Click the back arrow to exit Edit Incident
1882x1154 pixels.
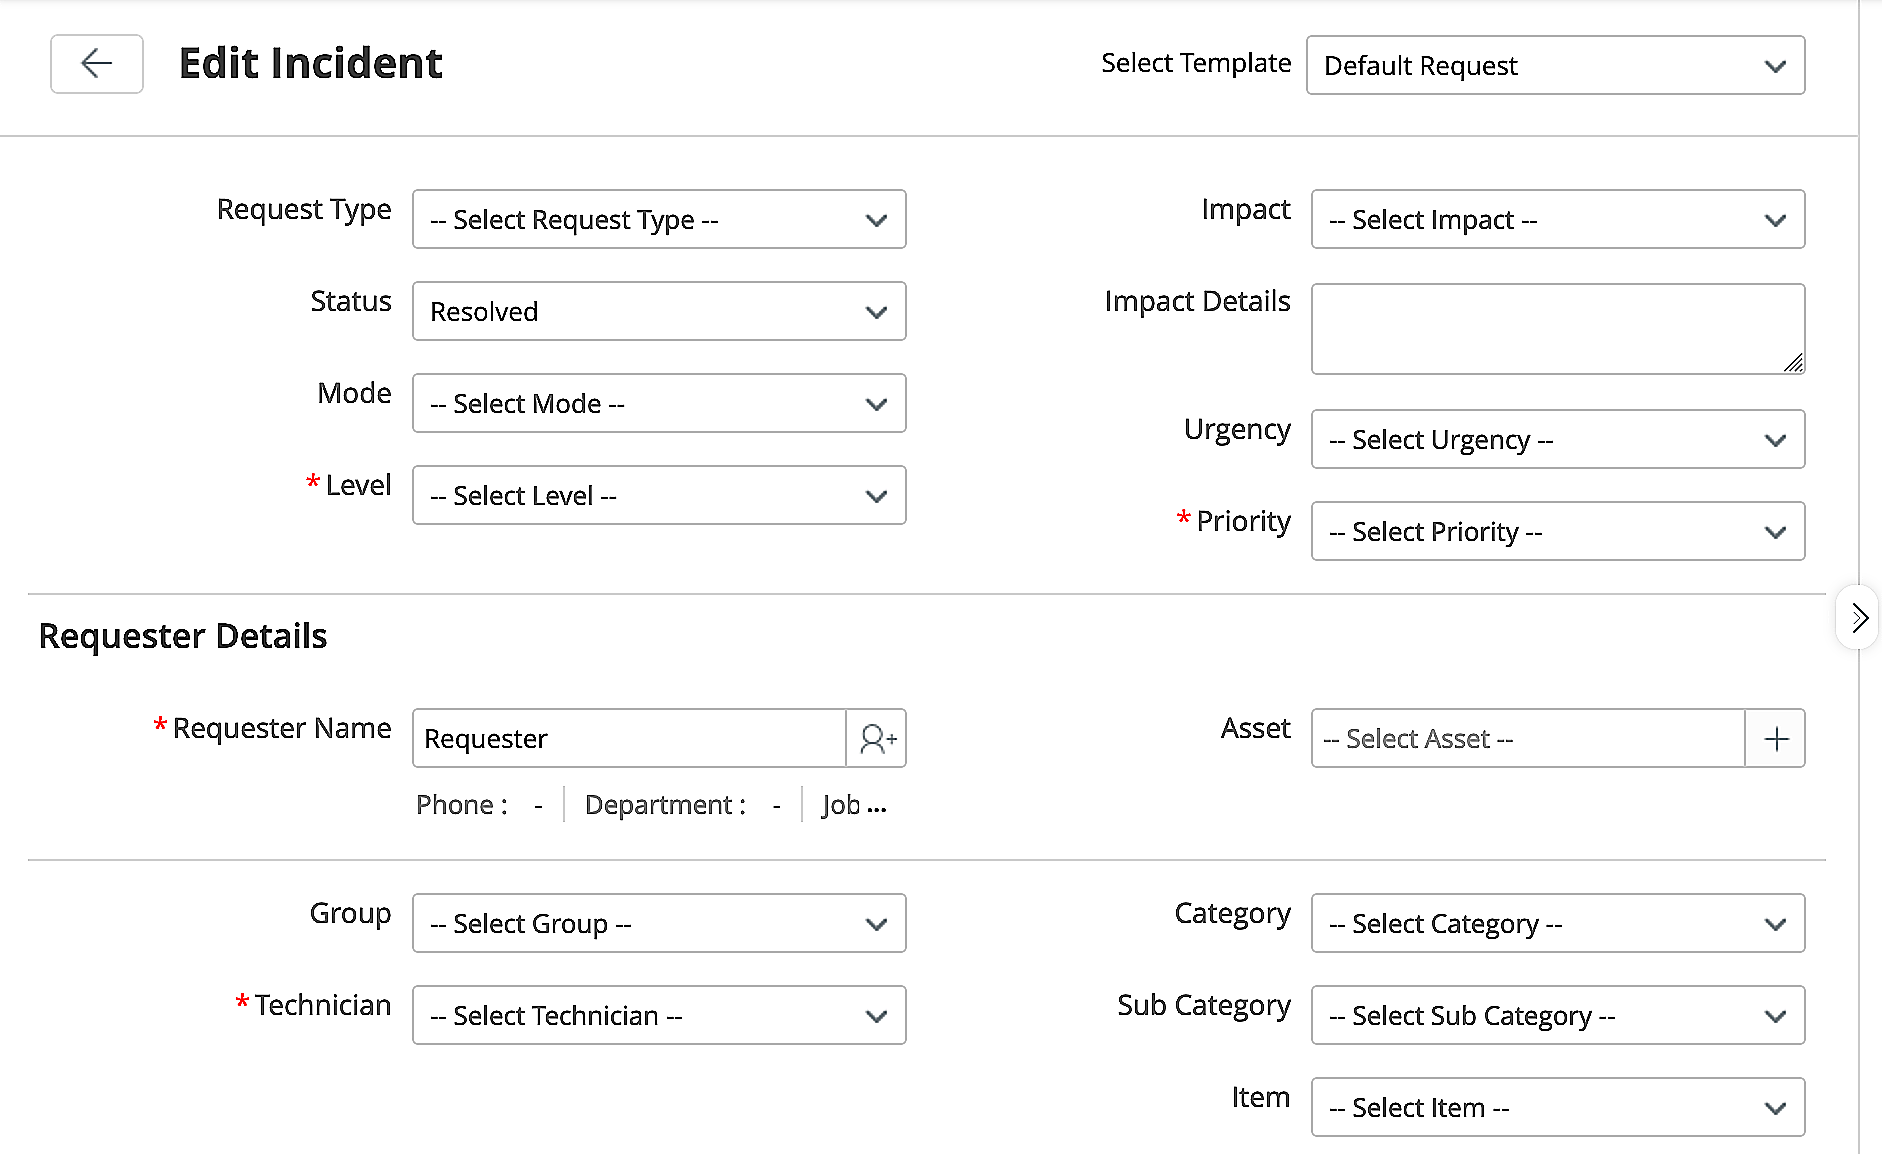(96, 63)
